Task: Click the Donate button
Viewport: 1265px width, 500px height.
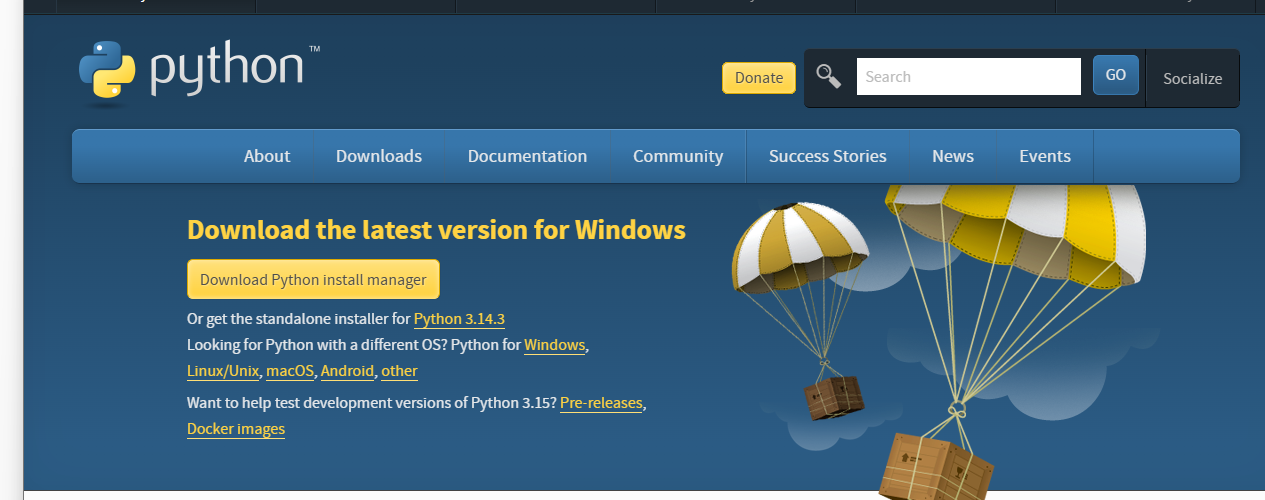Action: coord(759,78)
